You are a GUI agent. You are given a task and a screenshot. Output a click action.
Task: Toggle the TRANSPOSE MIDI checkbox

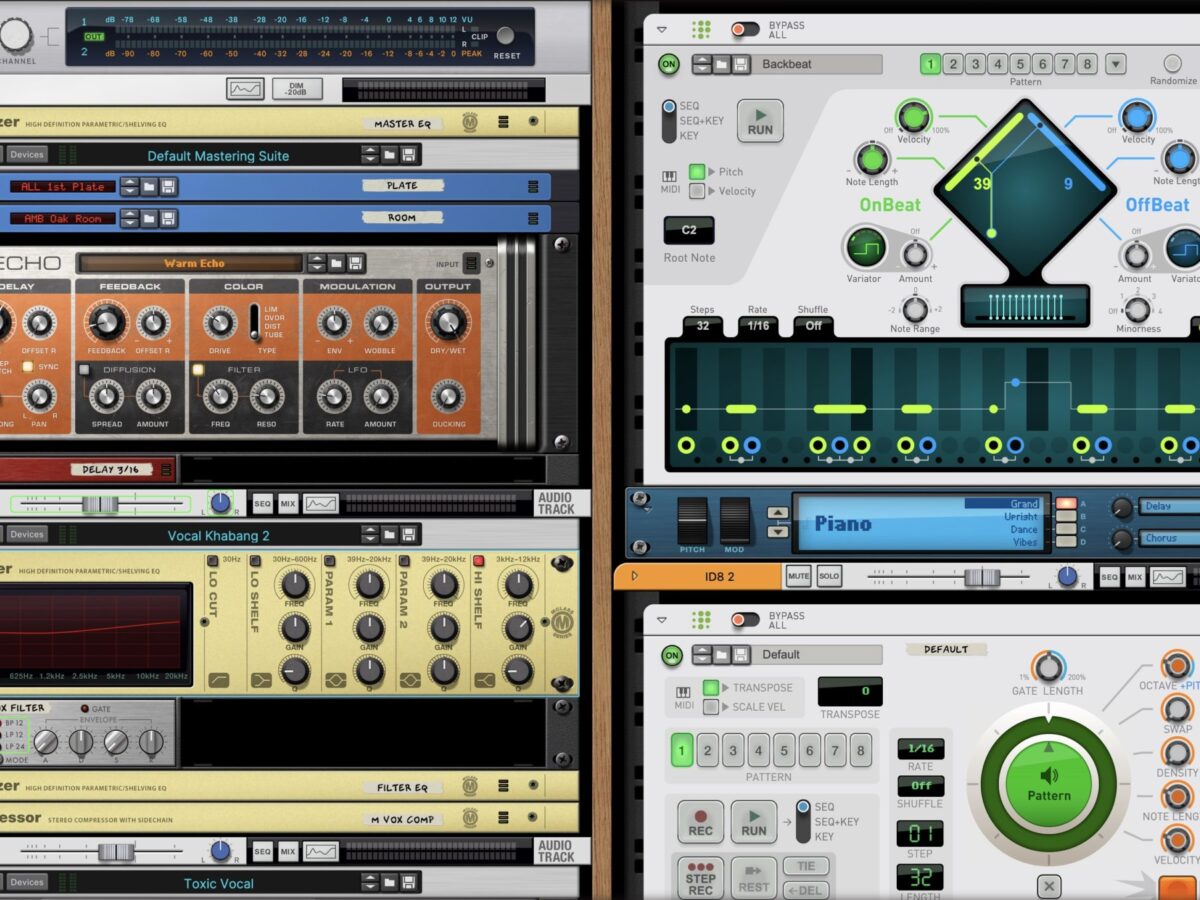point(711,688)
